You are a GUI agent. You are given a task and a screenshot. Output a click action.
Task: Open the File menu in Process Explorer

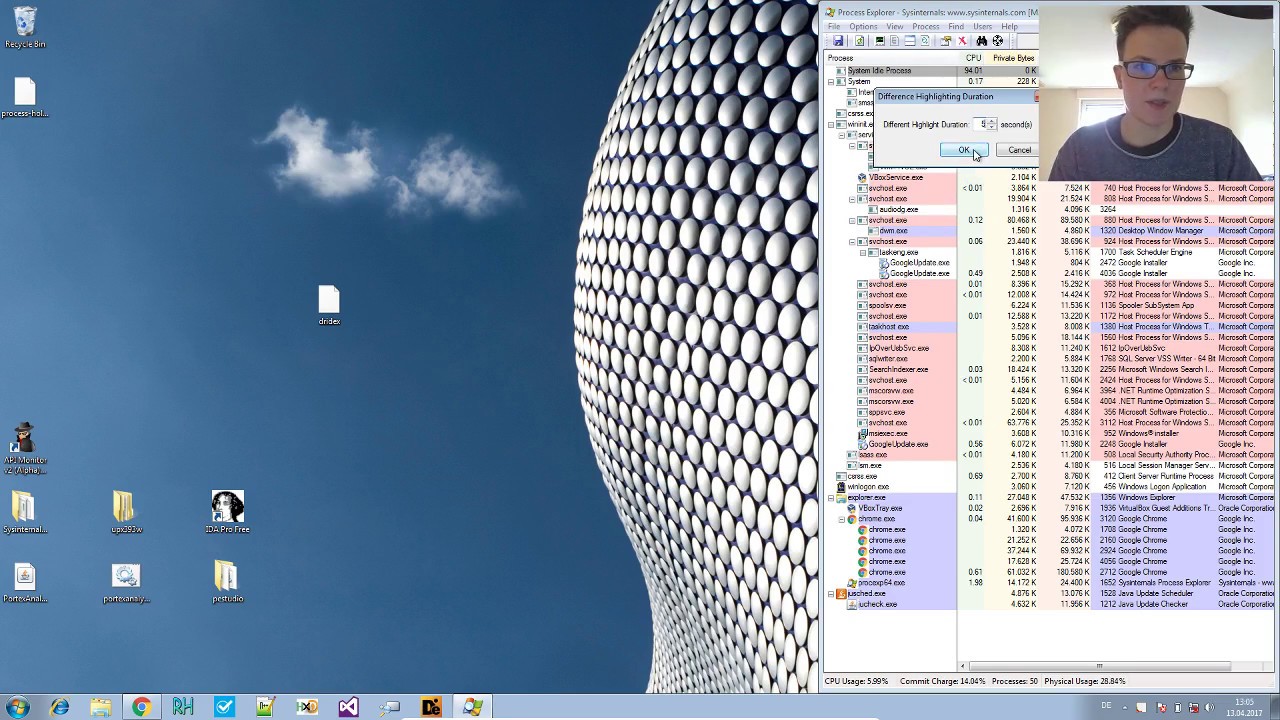[x=834, y=27]
